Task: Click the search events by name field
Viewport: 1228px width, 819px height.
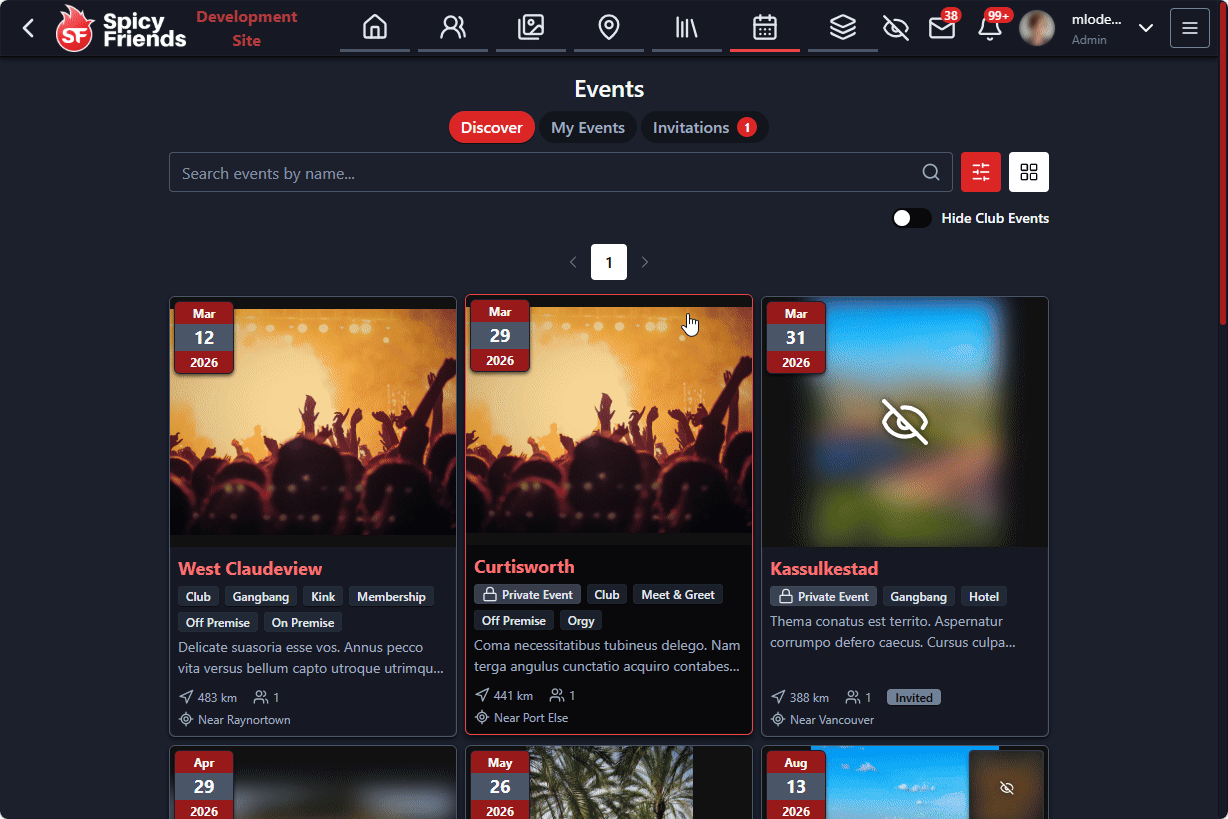Action: tap(545, 173)
